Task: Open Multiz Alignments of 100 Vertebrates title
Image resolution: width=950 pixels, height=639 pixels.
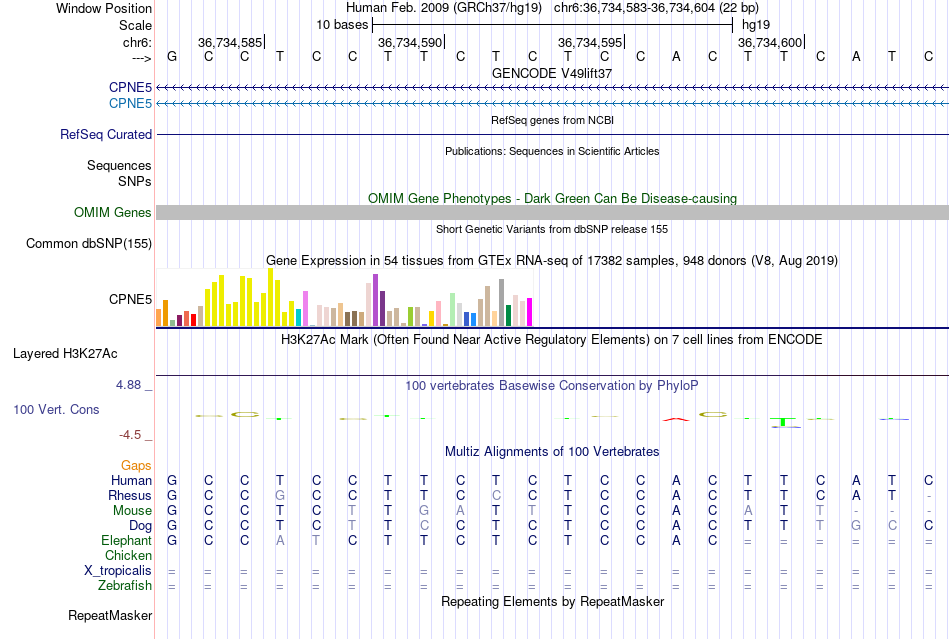Action: point(552,451)
